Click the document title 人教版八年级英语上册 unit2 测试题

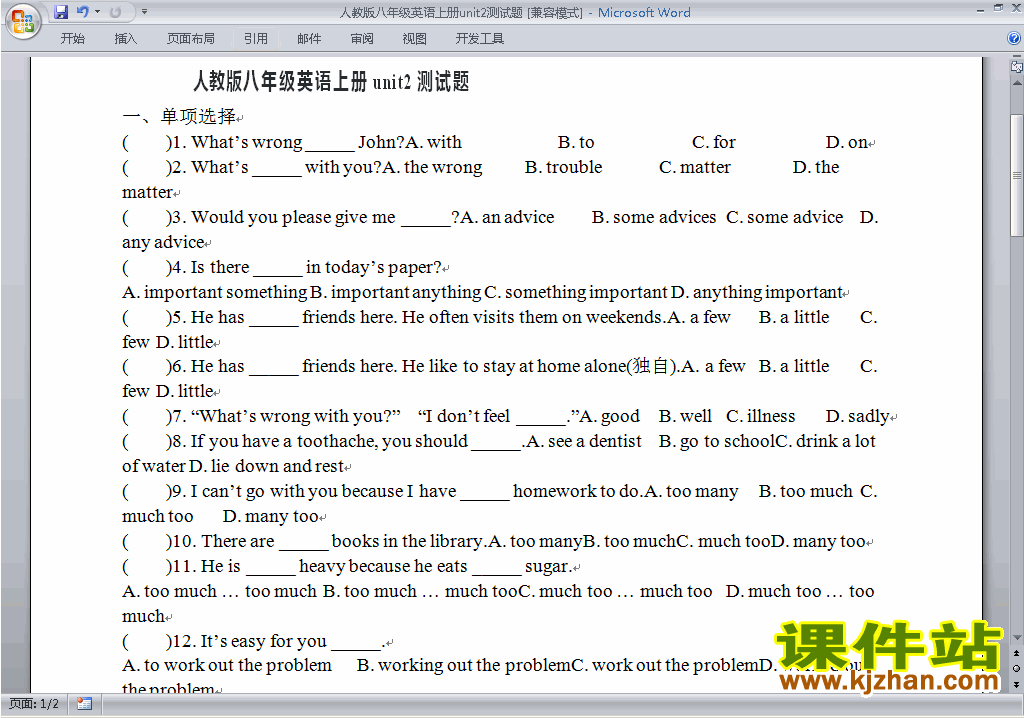(331, 82)
